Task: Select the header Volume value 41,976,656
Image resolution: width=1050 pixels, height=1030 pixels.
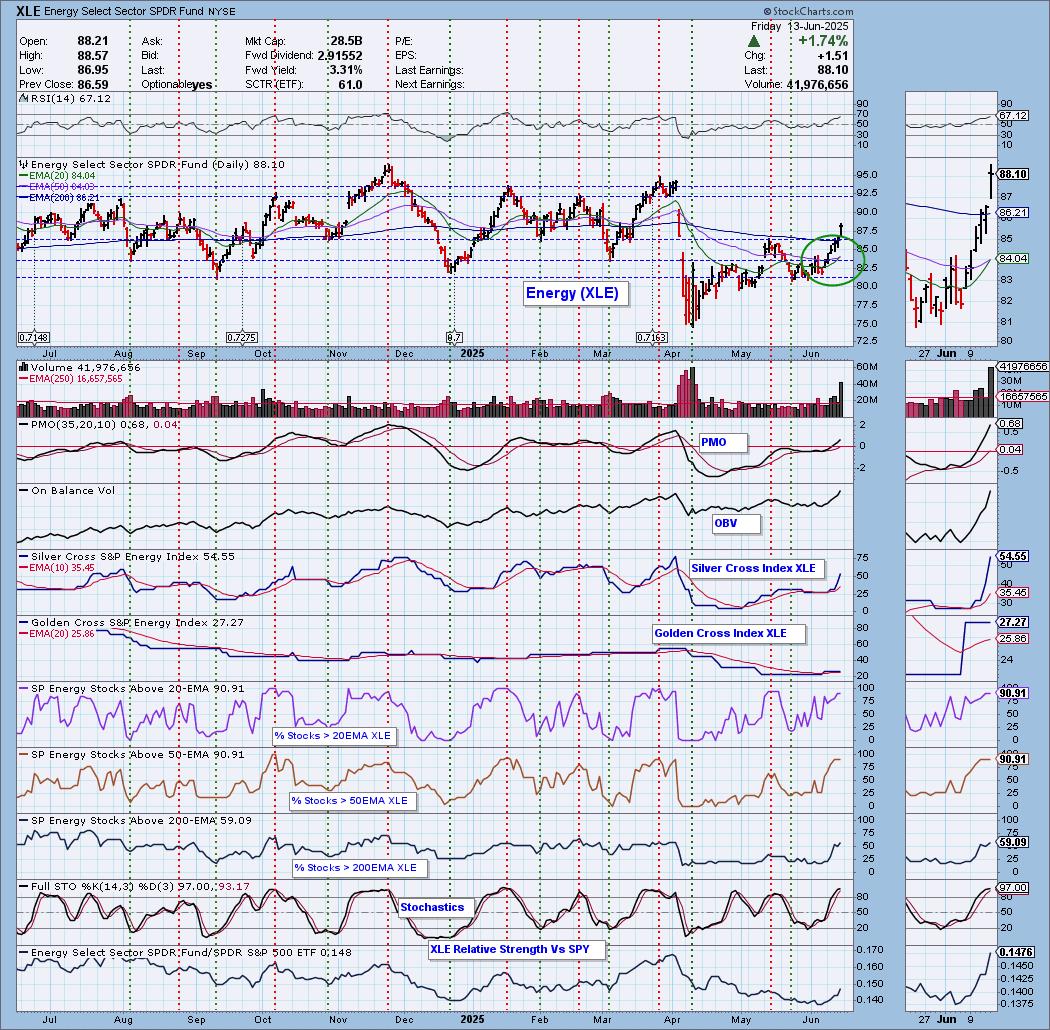Action: click(x=818, y=84)
